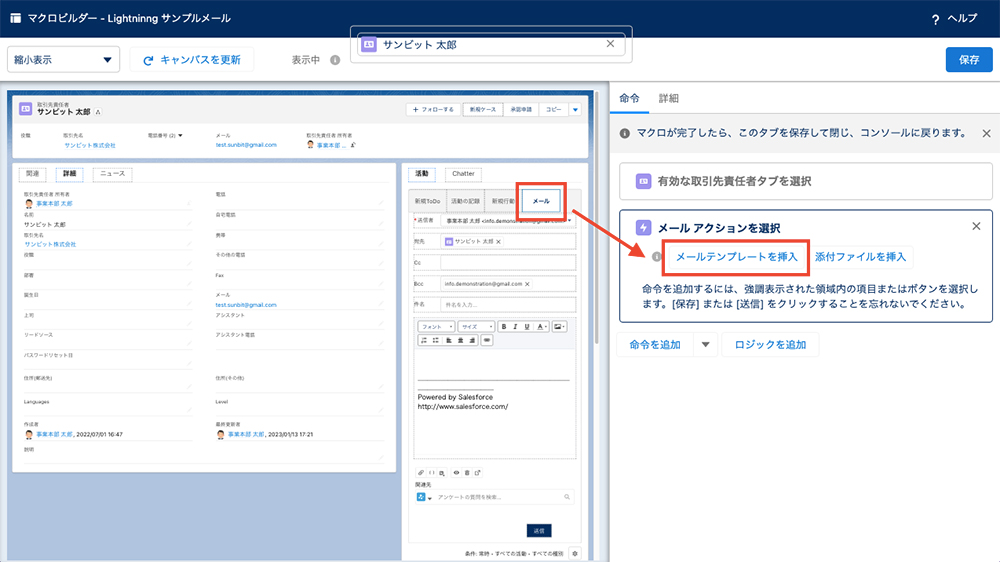Click the bulleted list icon in email editor
The image size is (1000, 562).
click(436, 341)
